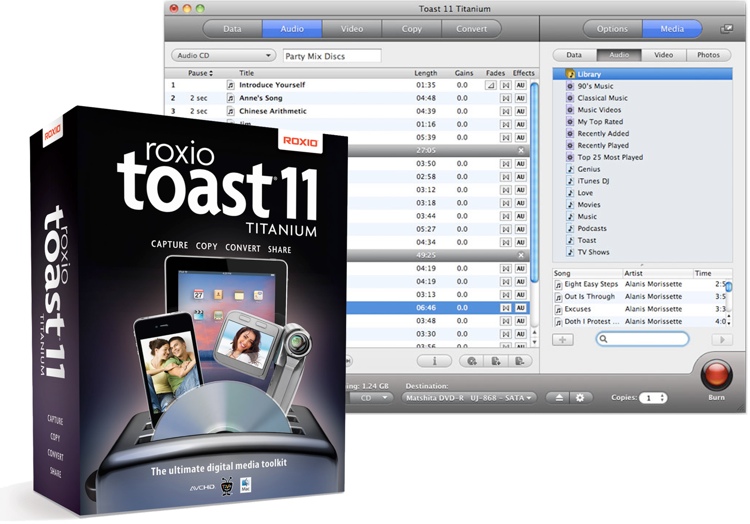The width and height of the screenshot is (750, 524).
Task: Click the add track document icon
Action: tap(496, 361)
